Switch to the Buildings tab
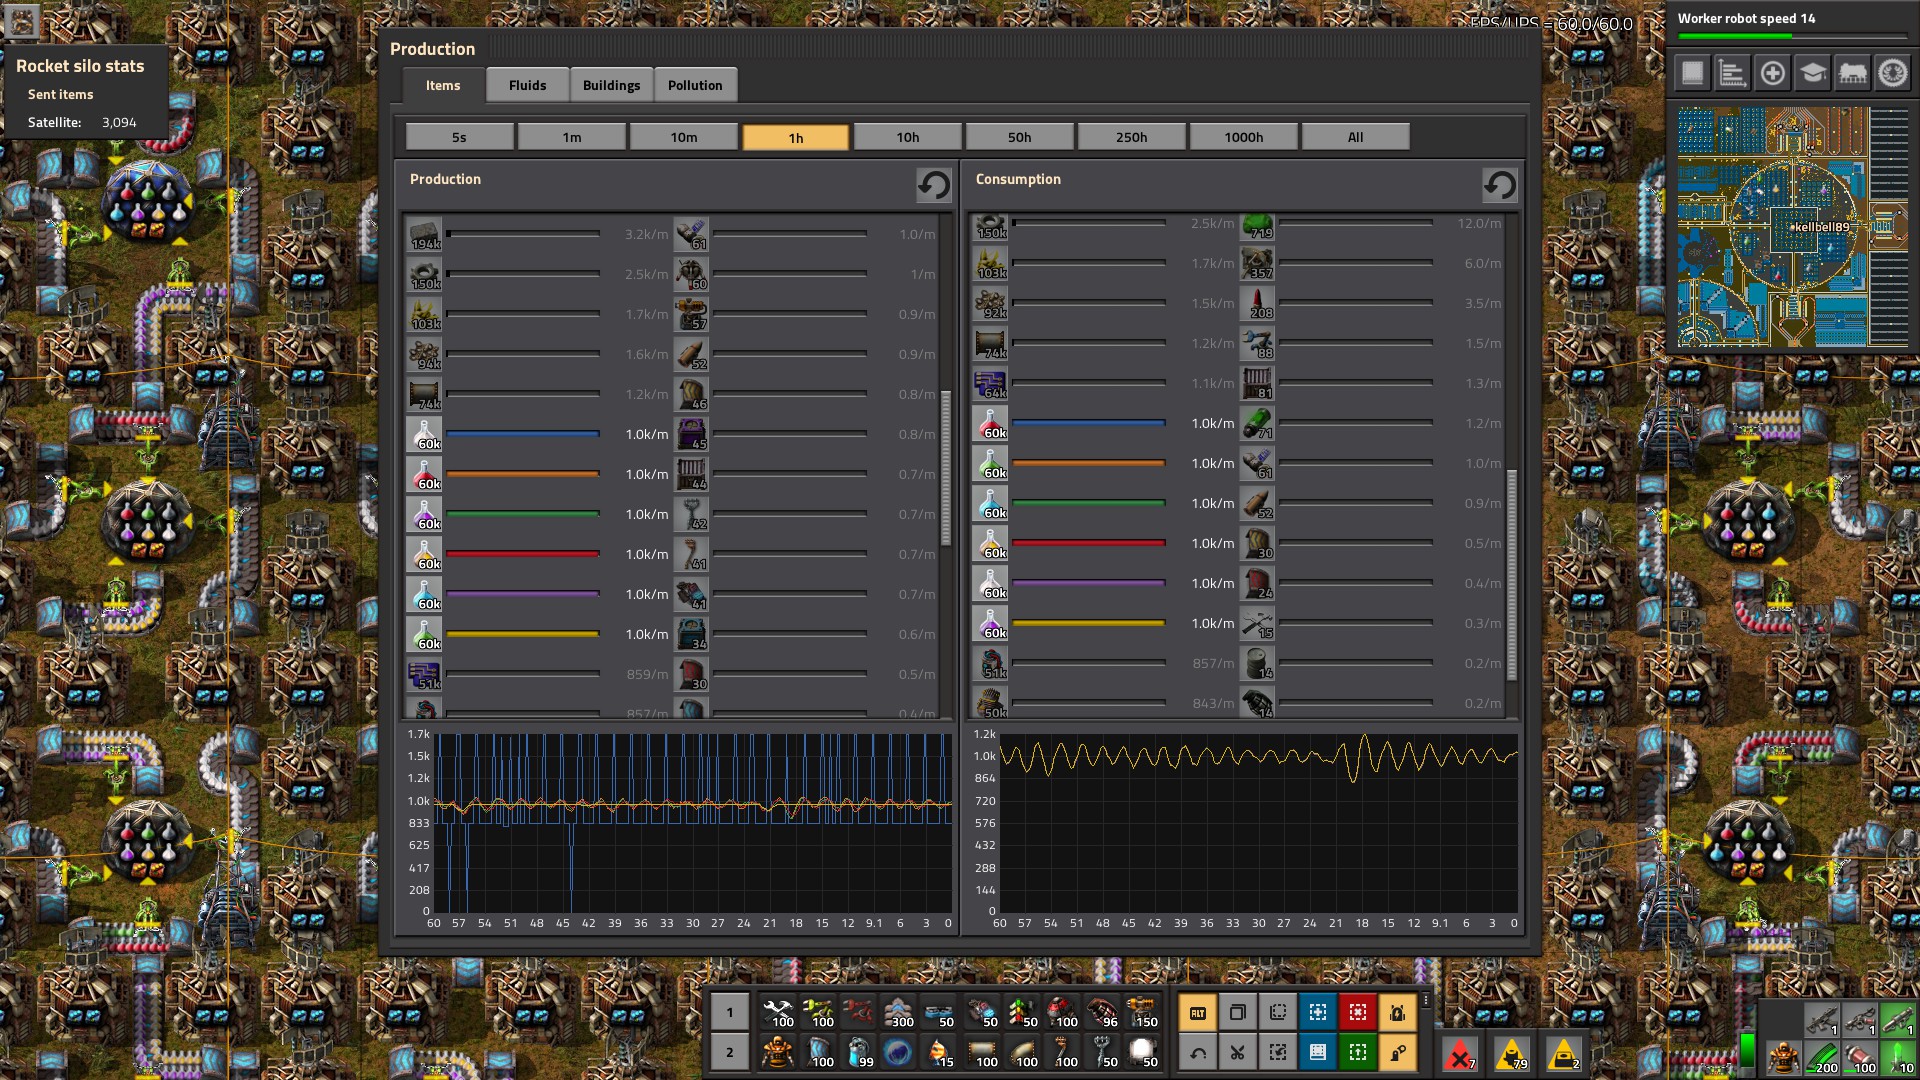The height and width of the screenshot is (1080, 1920). (611, 85)
